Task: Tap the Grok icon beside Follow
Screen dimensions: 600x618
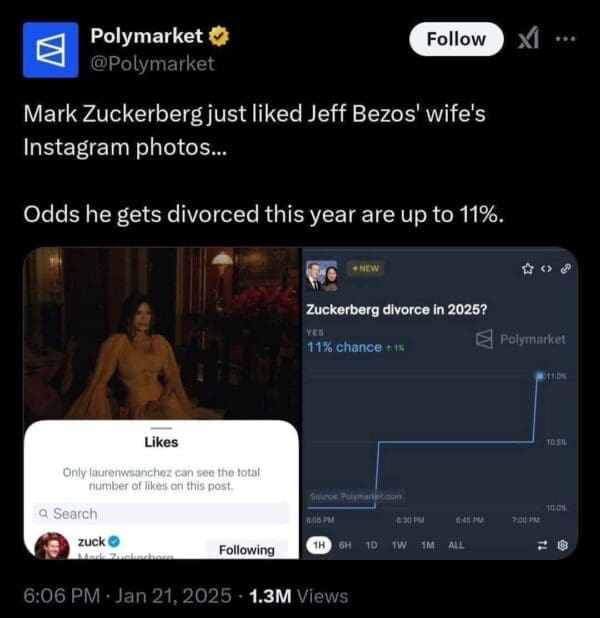Action: tap(527, 40)
